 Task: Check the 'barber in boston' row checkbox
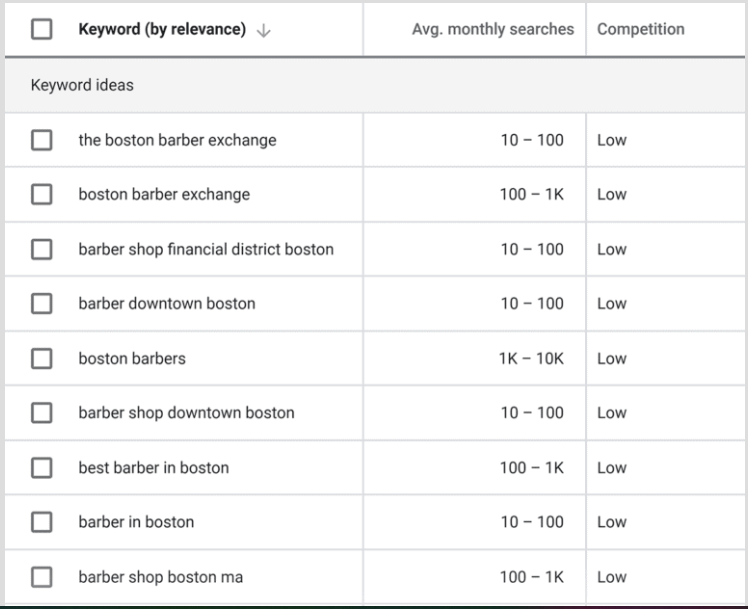click(42, 522)
